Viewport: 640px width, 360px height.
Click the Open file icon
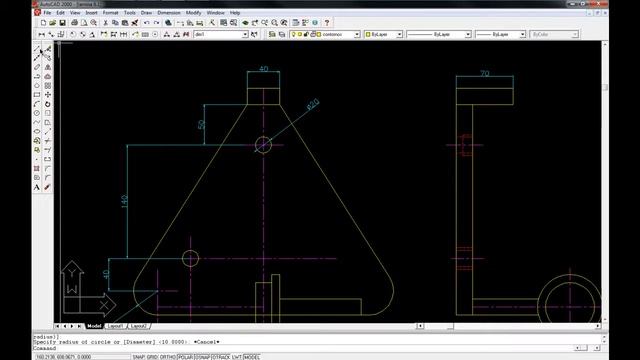click(53, 23)
